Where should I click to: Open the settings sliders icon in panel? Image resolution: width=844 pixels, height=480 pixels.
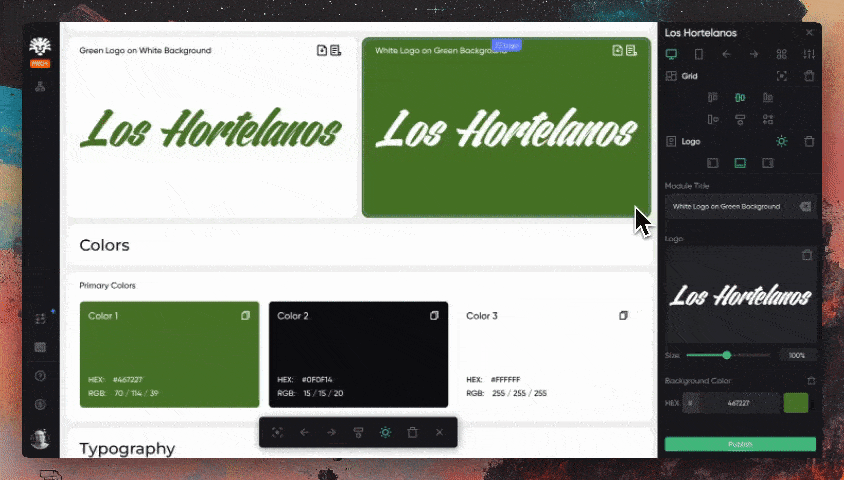pos(809,54)
